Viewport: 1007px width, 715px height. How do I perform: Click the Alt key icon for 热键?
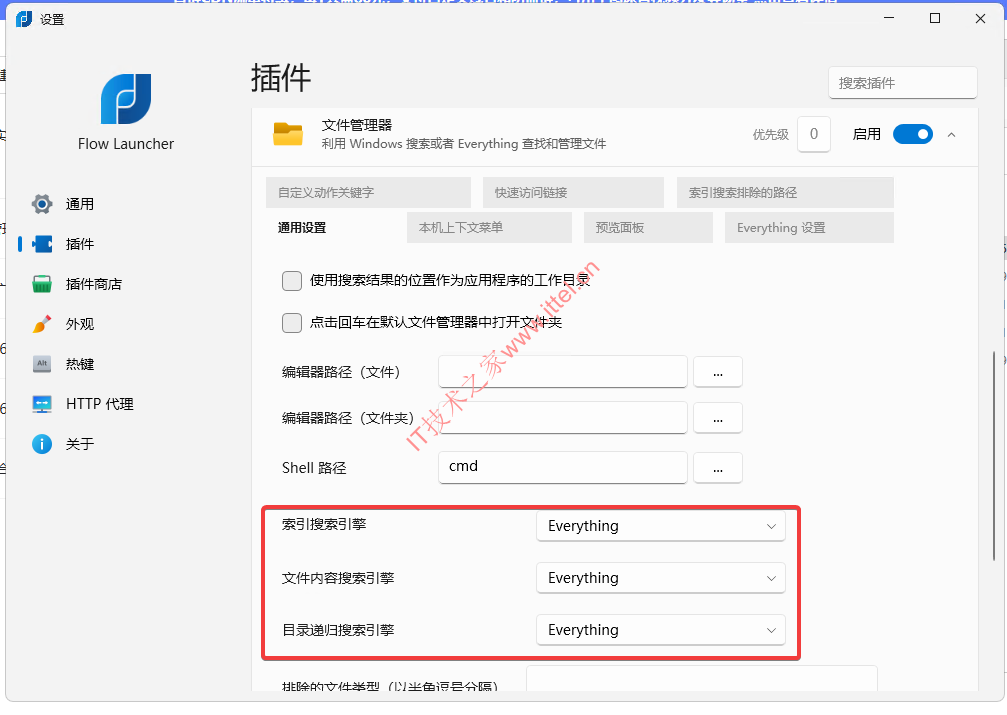coord(42,364)
